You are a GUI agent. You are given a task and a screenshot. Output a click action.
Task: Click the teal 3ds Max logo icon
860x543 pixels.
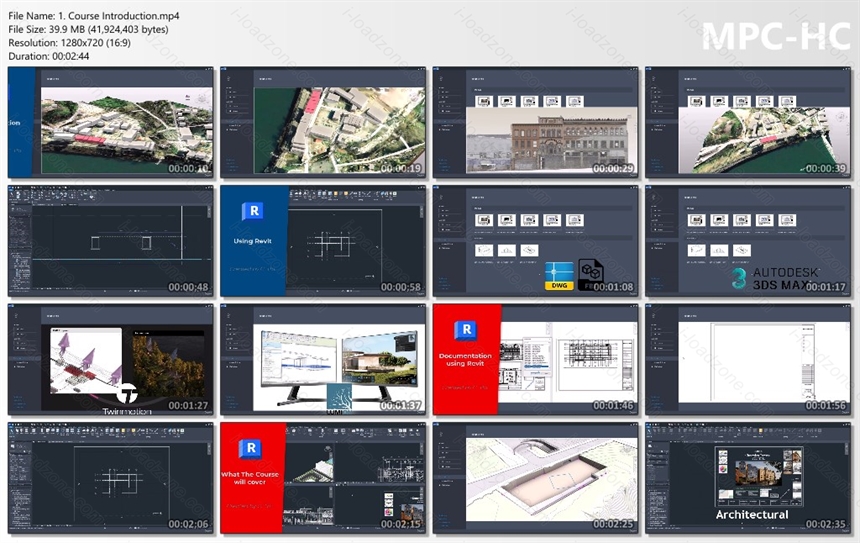pyautogui.click(x=739, y=278)
